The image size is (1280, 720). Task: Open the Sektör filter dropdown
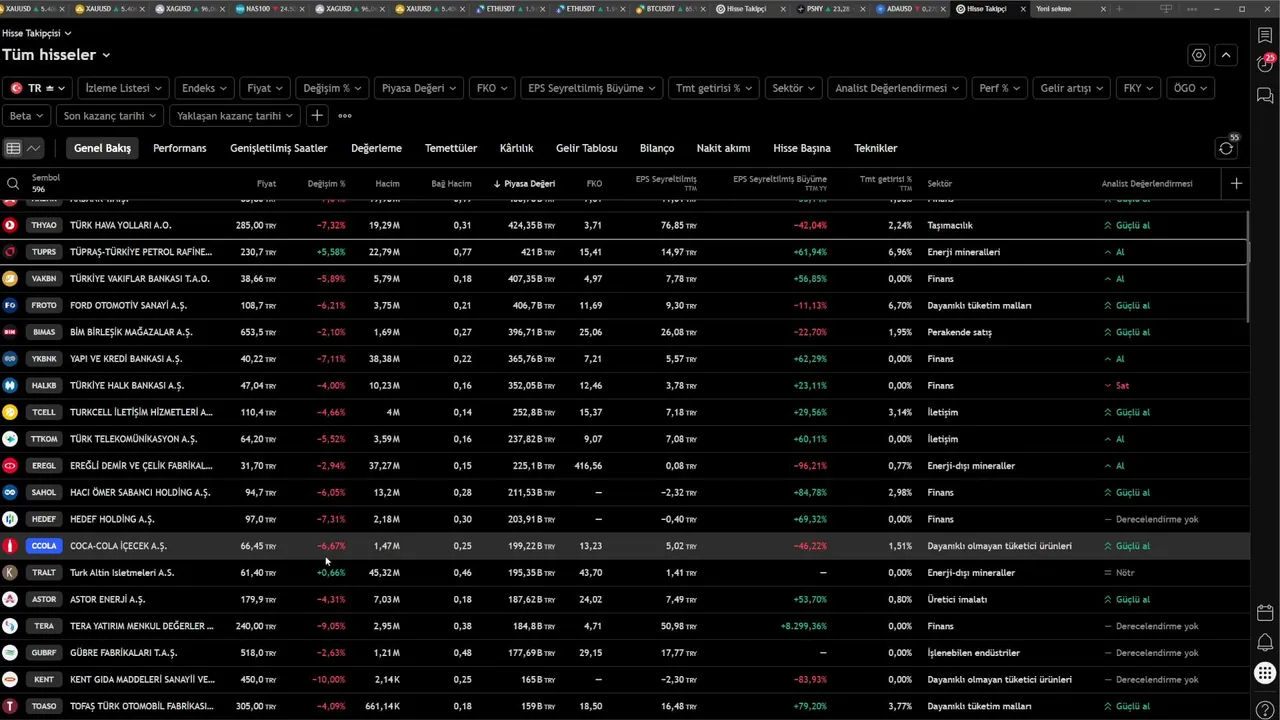click(794, 88)
